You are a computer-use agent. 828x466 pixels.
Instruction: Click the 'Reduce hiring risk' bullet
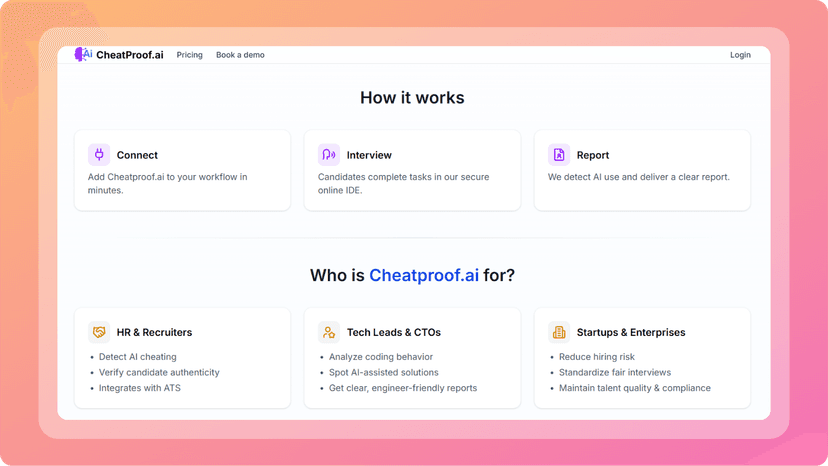pos(597,357)
